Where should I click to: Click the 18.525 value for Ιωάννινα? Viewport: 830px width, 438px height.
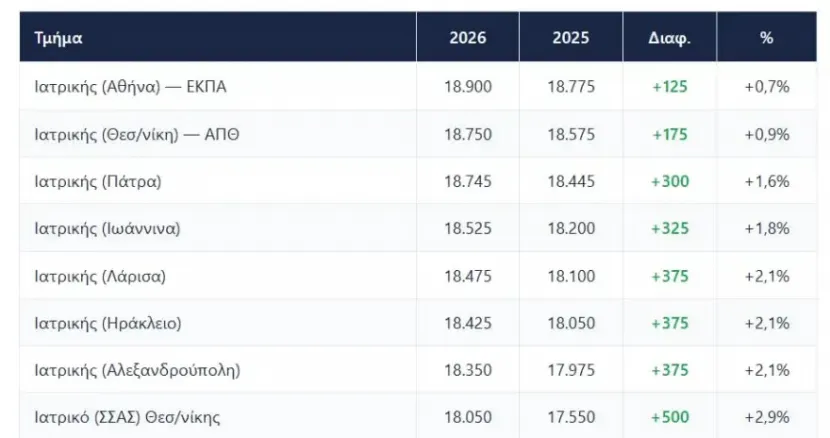coord(467,228)
